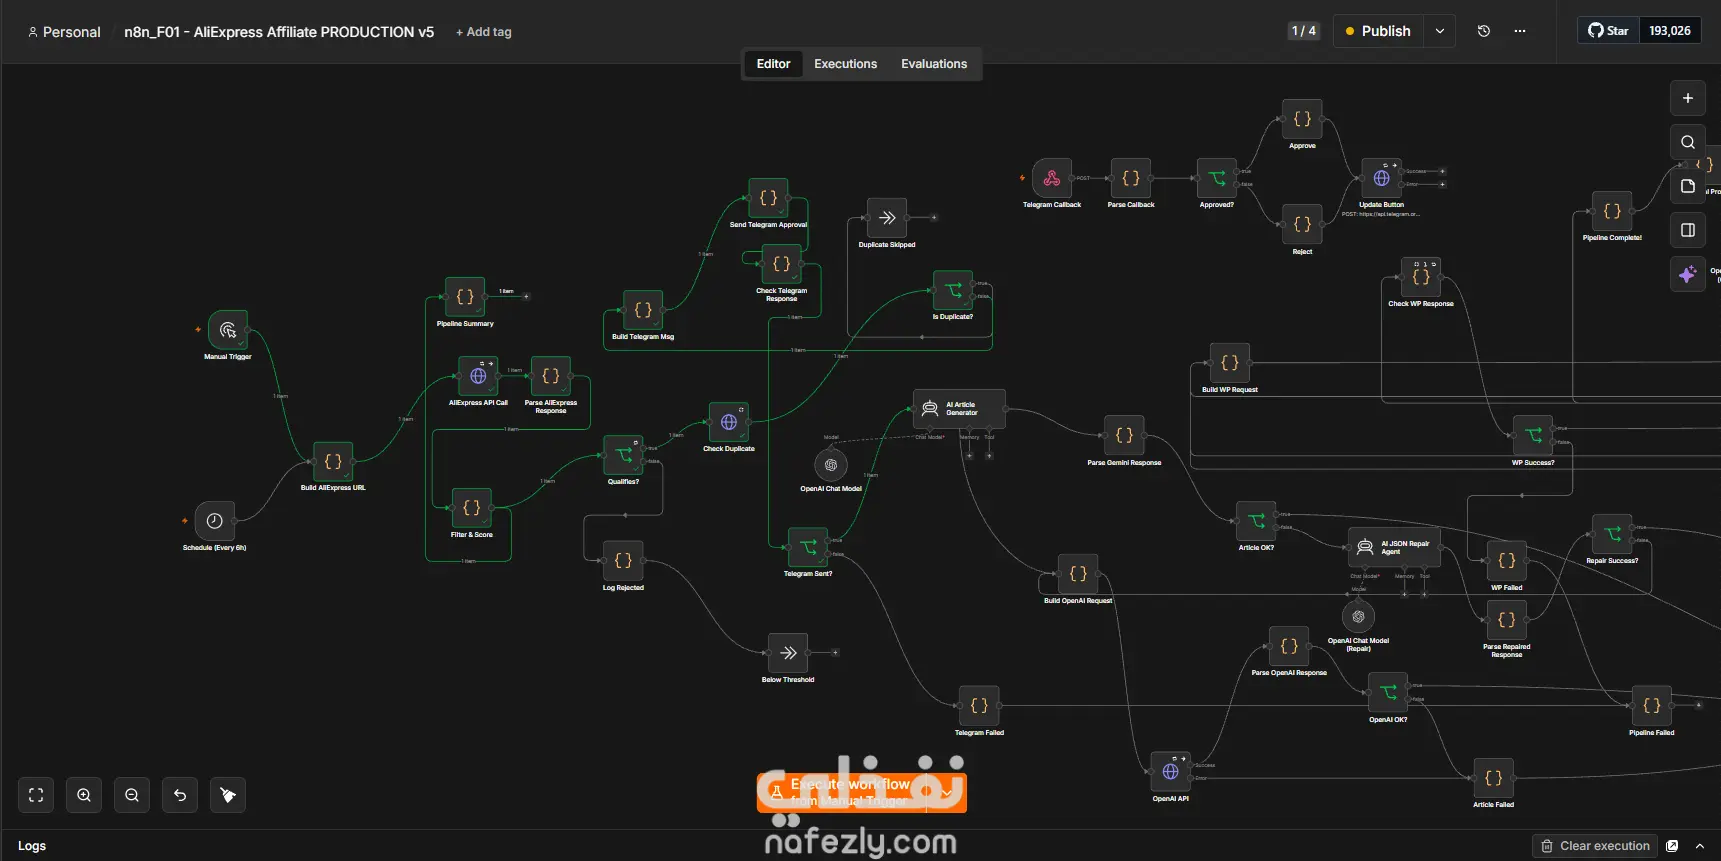Open the Duplicate Skipped node
Viewport: 1721px width, 861px height.
coord(887,218)
